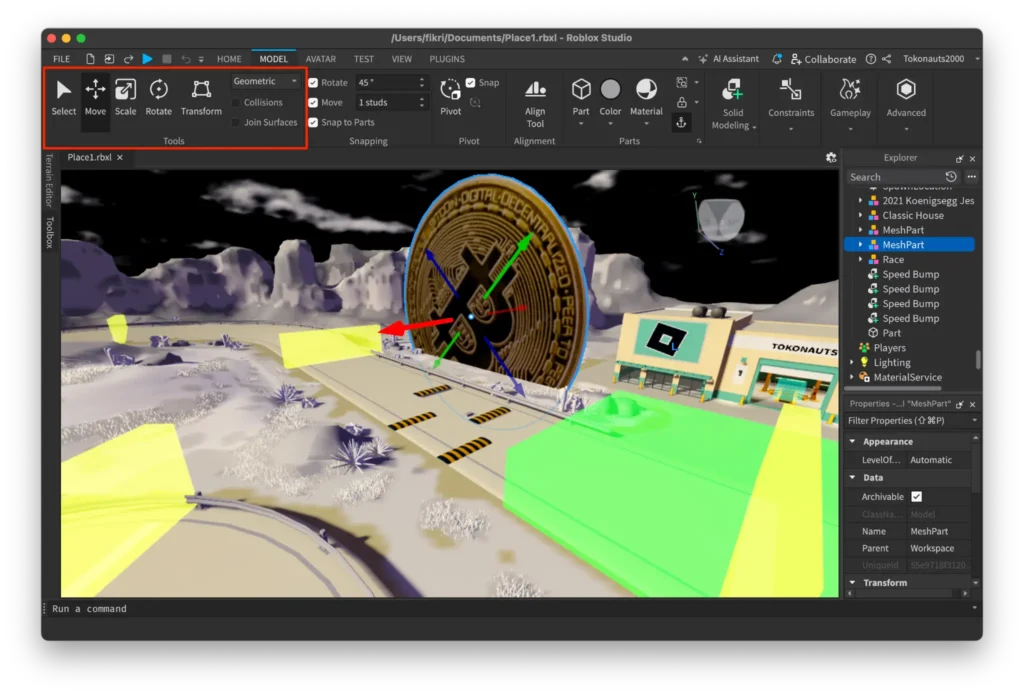Launch the Align Tool
Screen dimensions: 1024x695
coord(535,103)
